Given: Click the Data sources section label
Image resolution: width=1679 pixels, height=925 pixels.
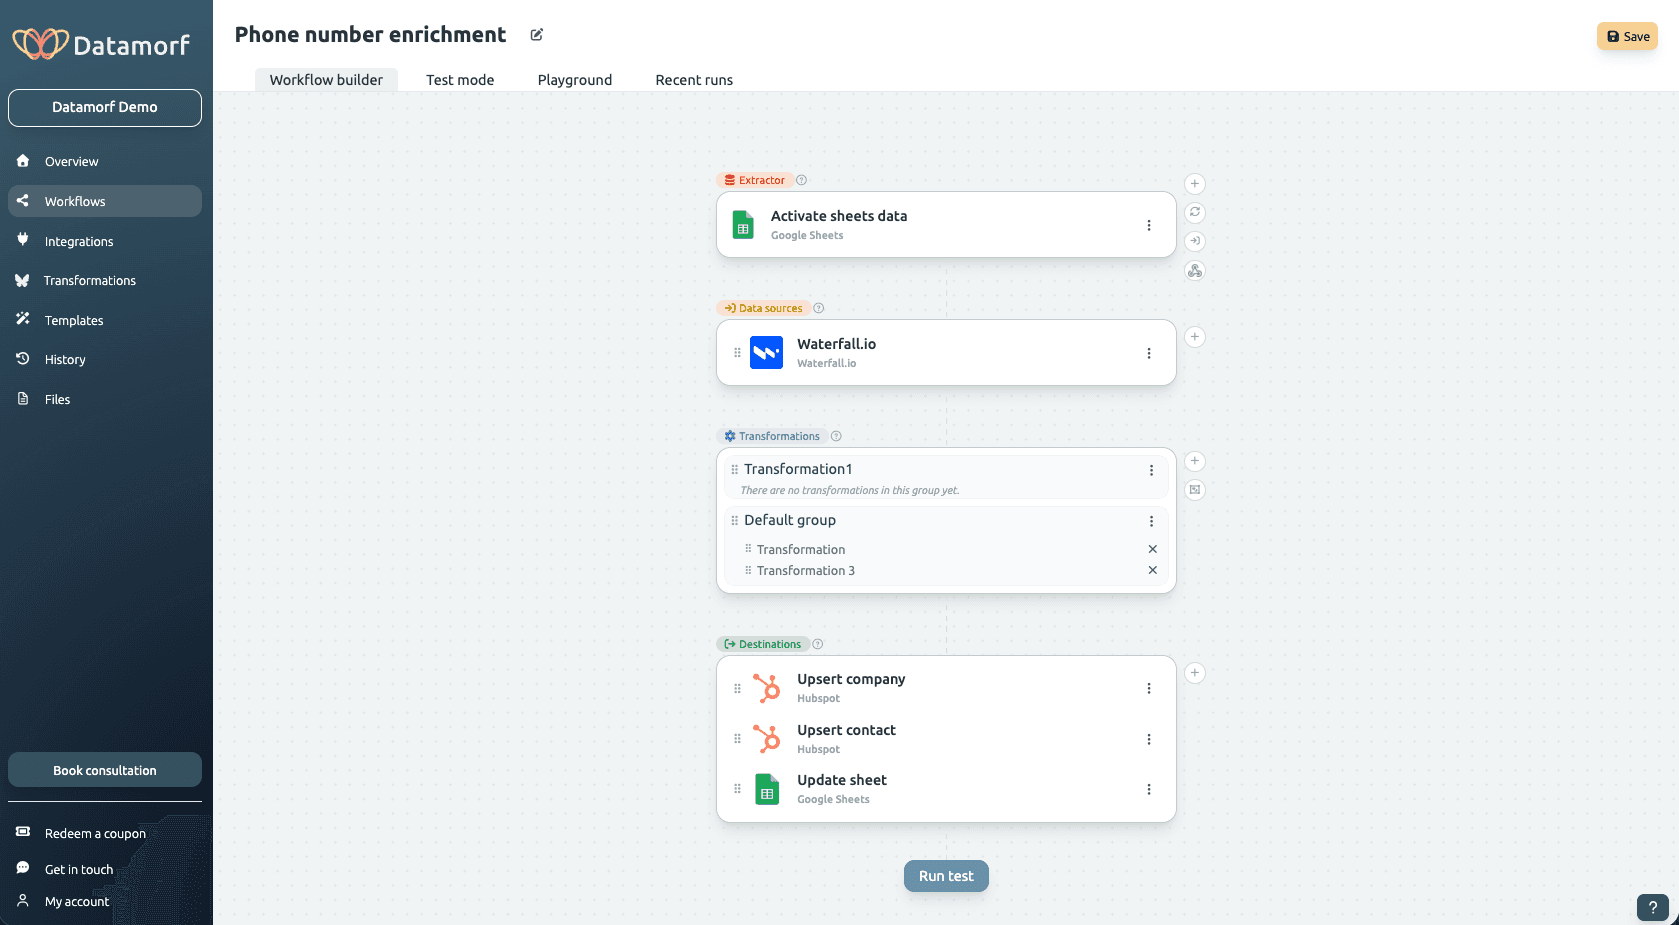Looking at the screenshot, I should 763,308.
